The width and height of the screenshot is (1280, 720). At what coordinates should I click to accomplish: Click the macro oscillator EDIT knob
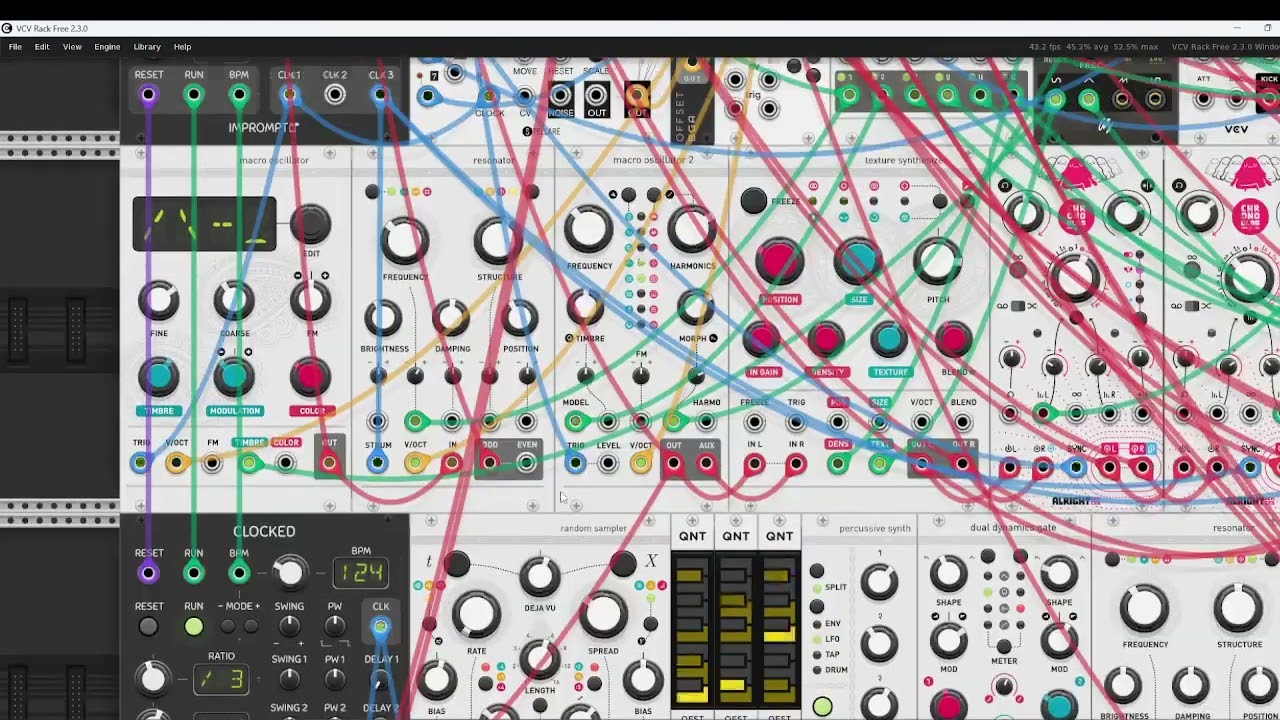[310, 224]
